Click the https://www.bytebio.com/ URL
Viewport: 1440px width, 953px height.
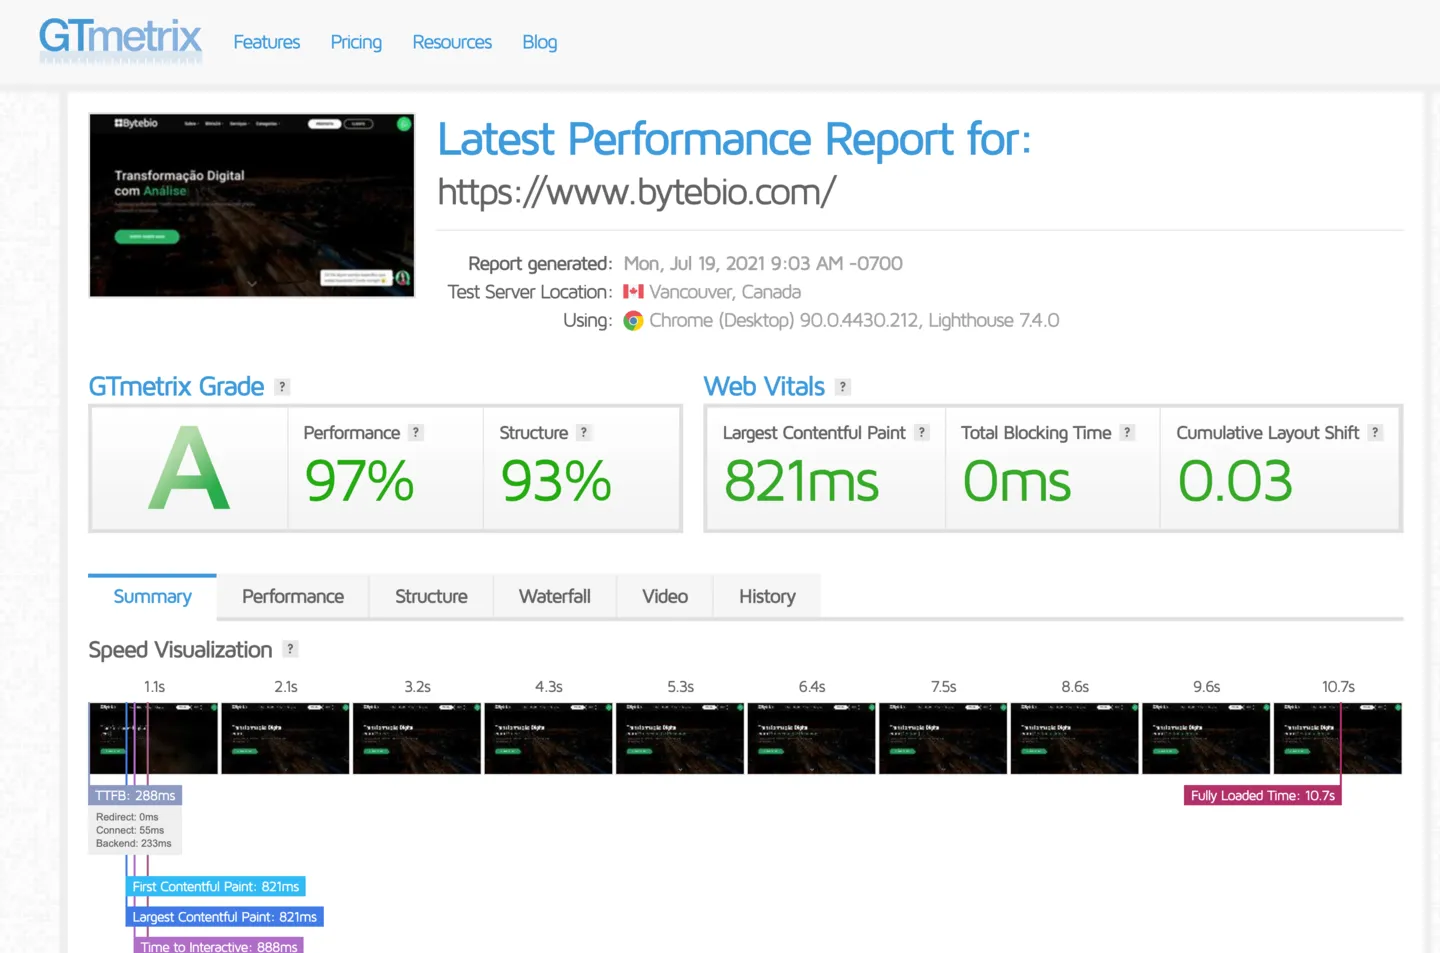[637, 192]
